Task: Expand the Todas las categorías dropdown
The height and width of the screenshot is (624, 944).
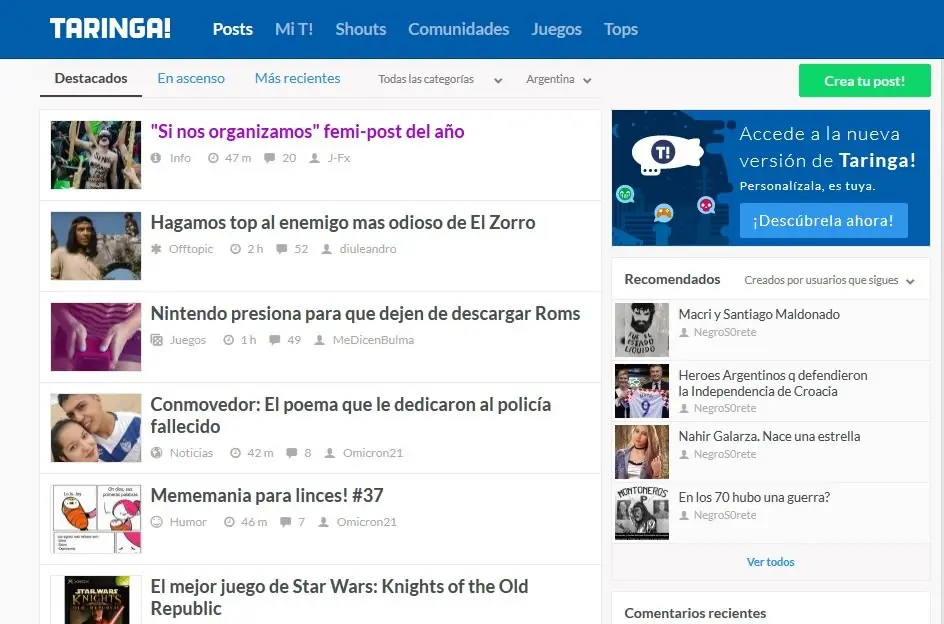Action: coord(440,79)
